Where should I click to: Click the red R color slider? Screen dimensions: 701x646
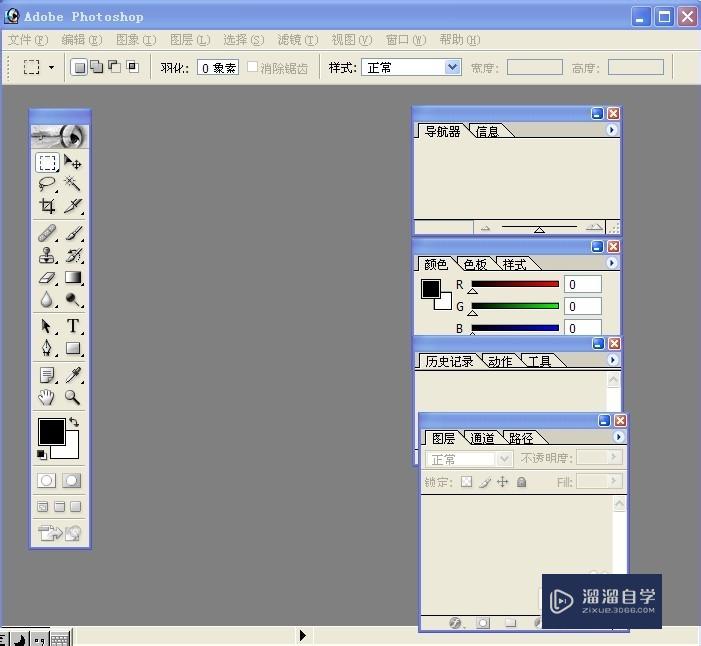515,284
